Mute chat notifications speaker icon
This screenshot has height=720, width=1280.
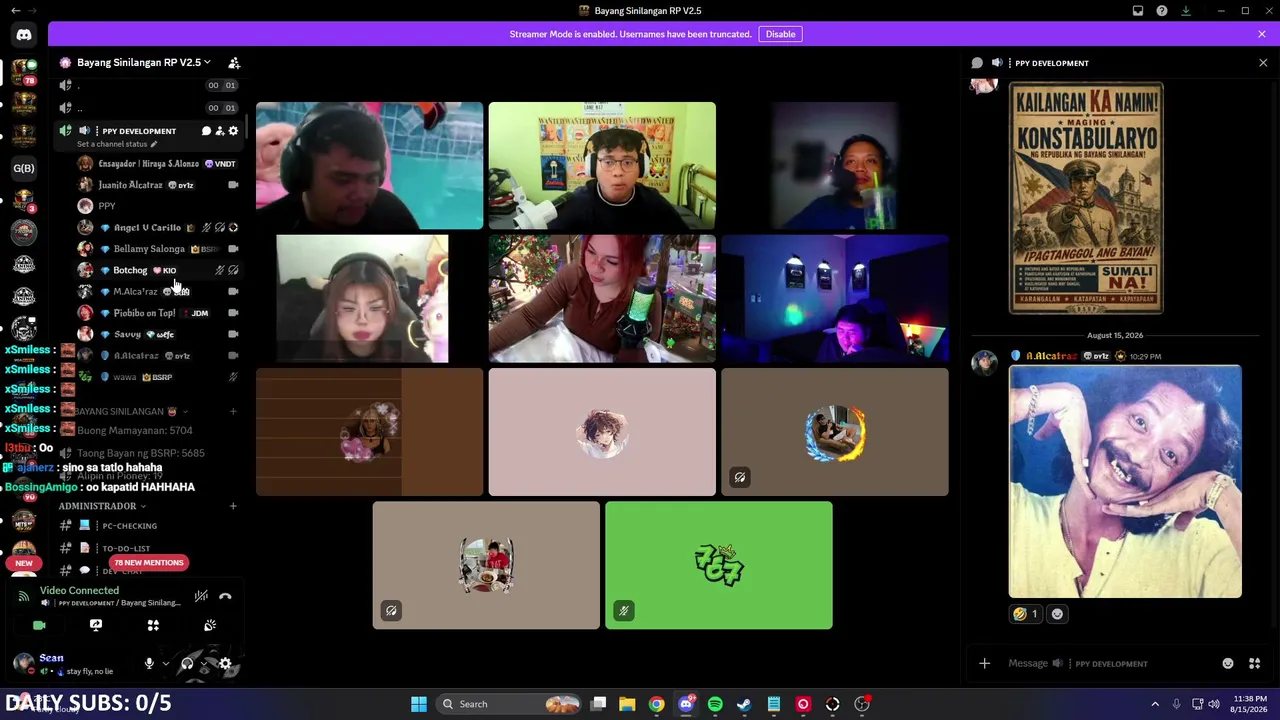pyautogui.click(x=997, y=63)
